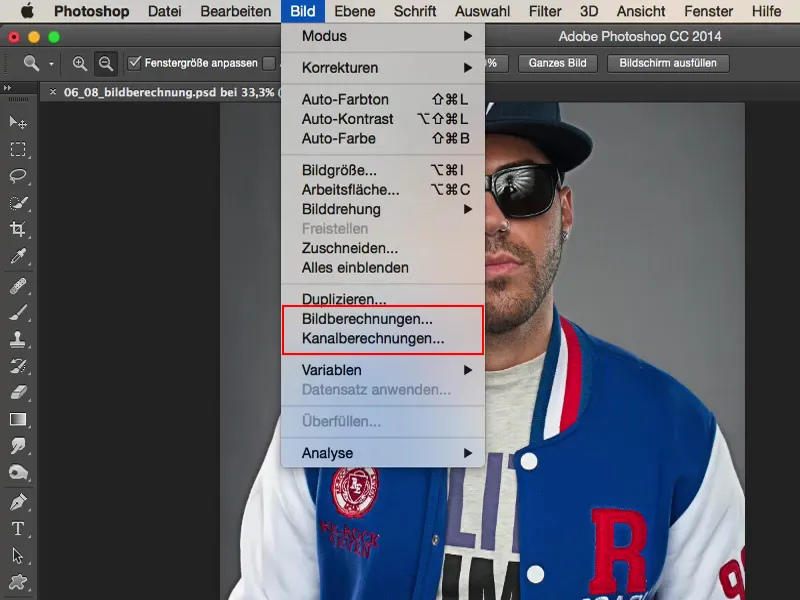Screen dimensions: 800x600
Task: Select the Lasso tool
Action: click(18, 176)
